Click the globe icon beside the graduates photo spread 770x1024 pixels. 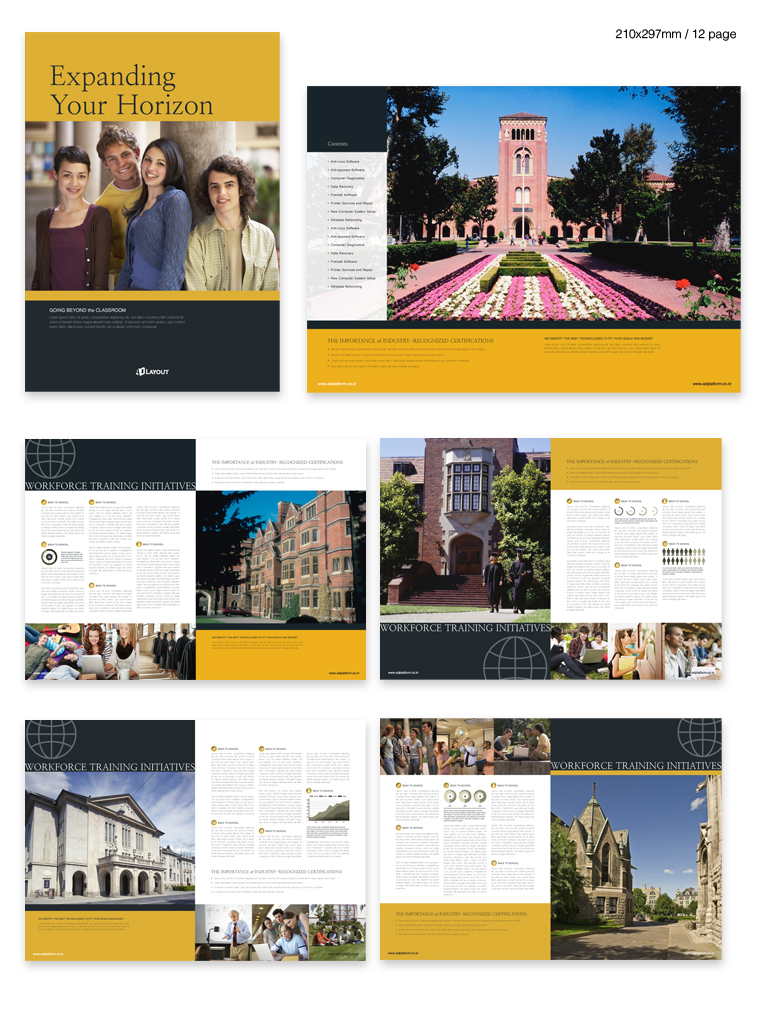tap(515, 658)
